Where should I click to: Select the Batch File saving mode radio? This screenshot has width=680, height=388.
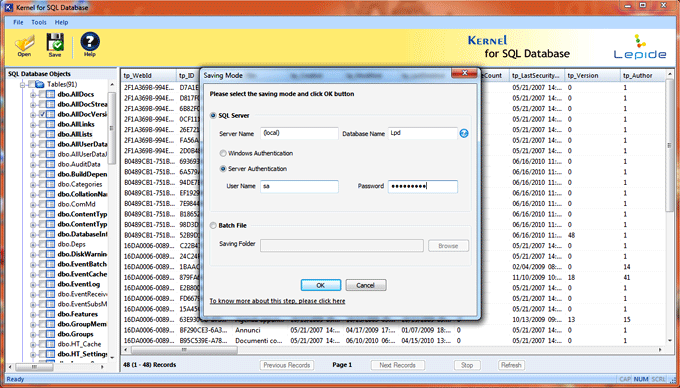pos(213,226)
